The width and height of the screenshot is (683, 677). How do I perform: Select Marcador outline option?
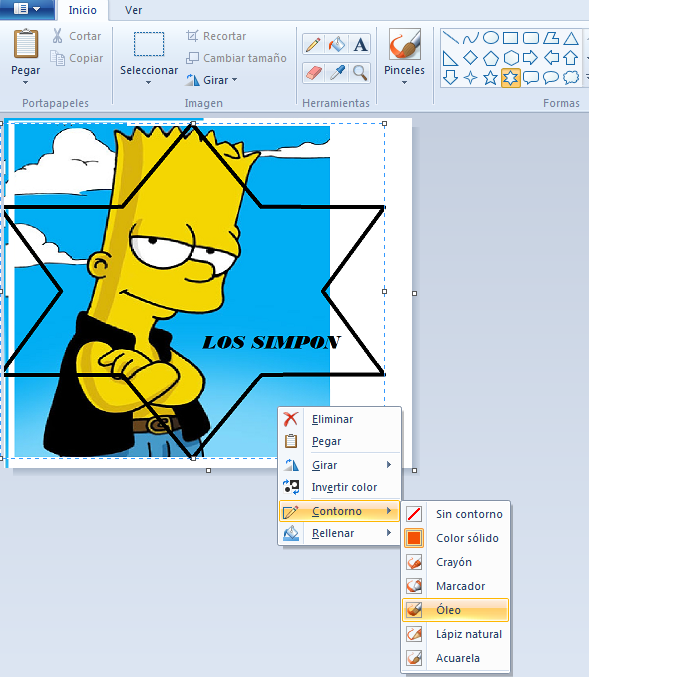coord(455,586)
